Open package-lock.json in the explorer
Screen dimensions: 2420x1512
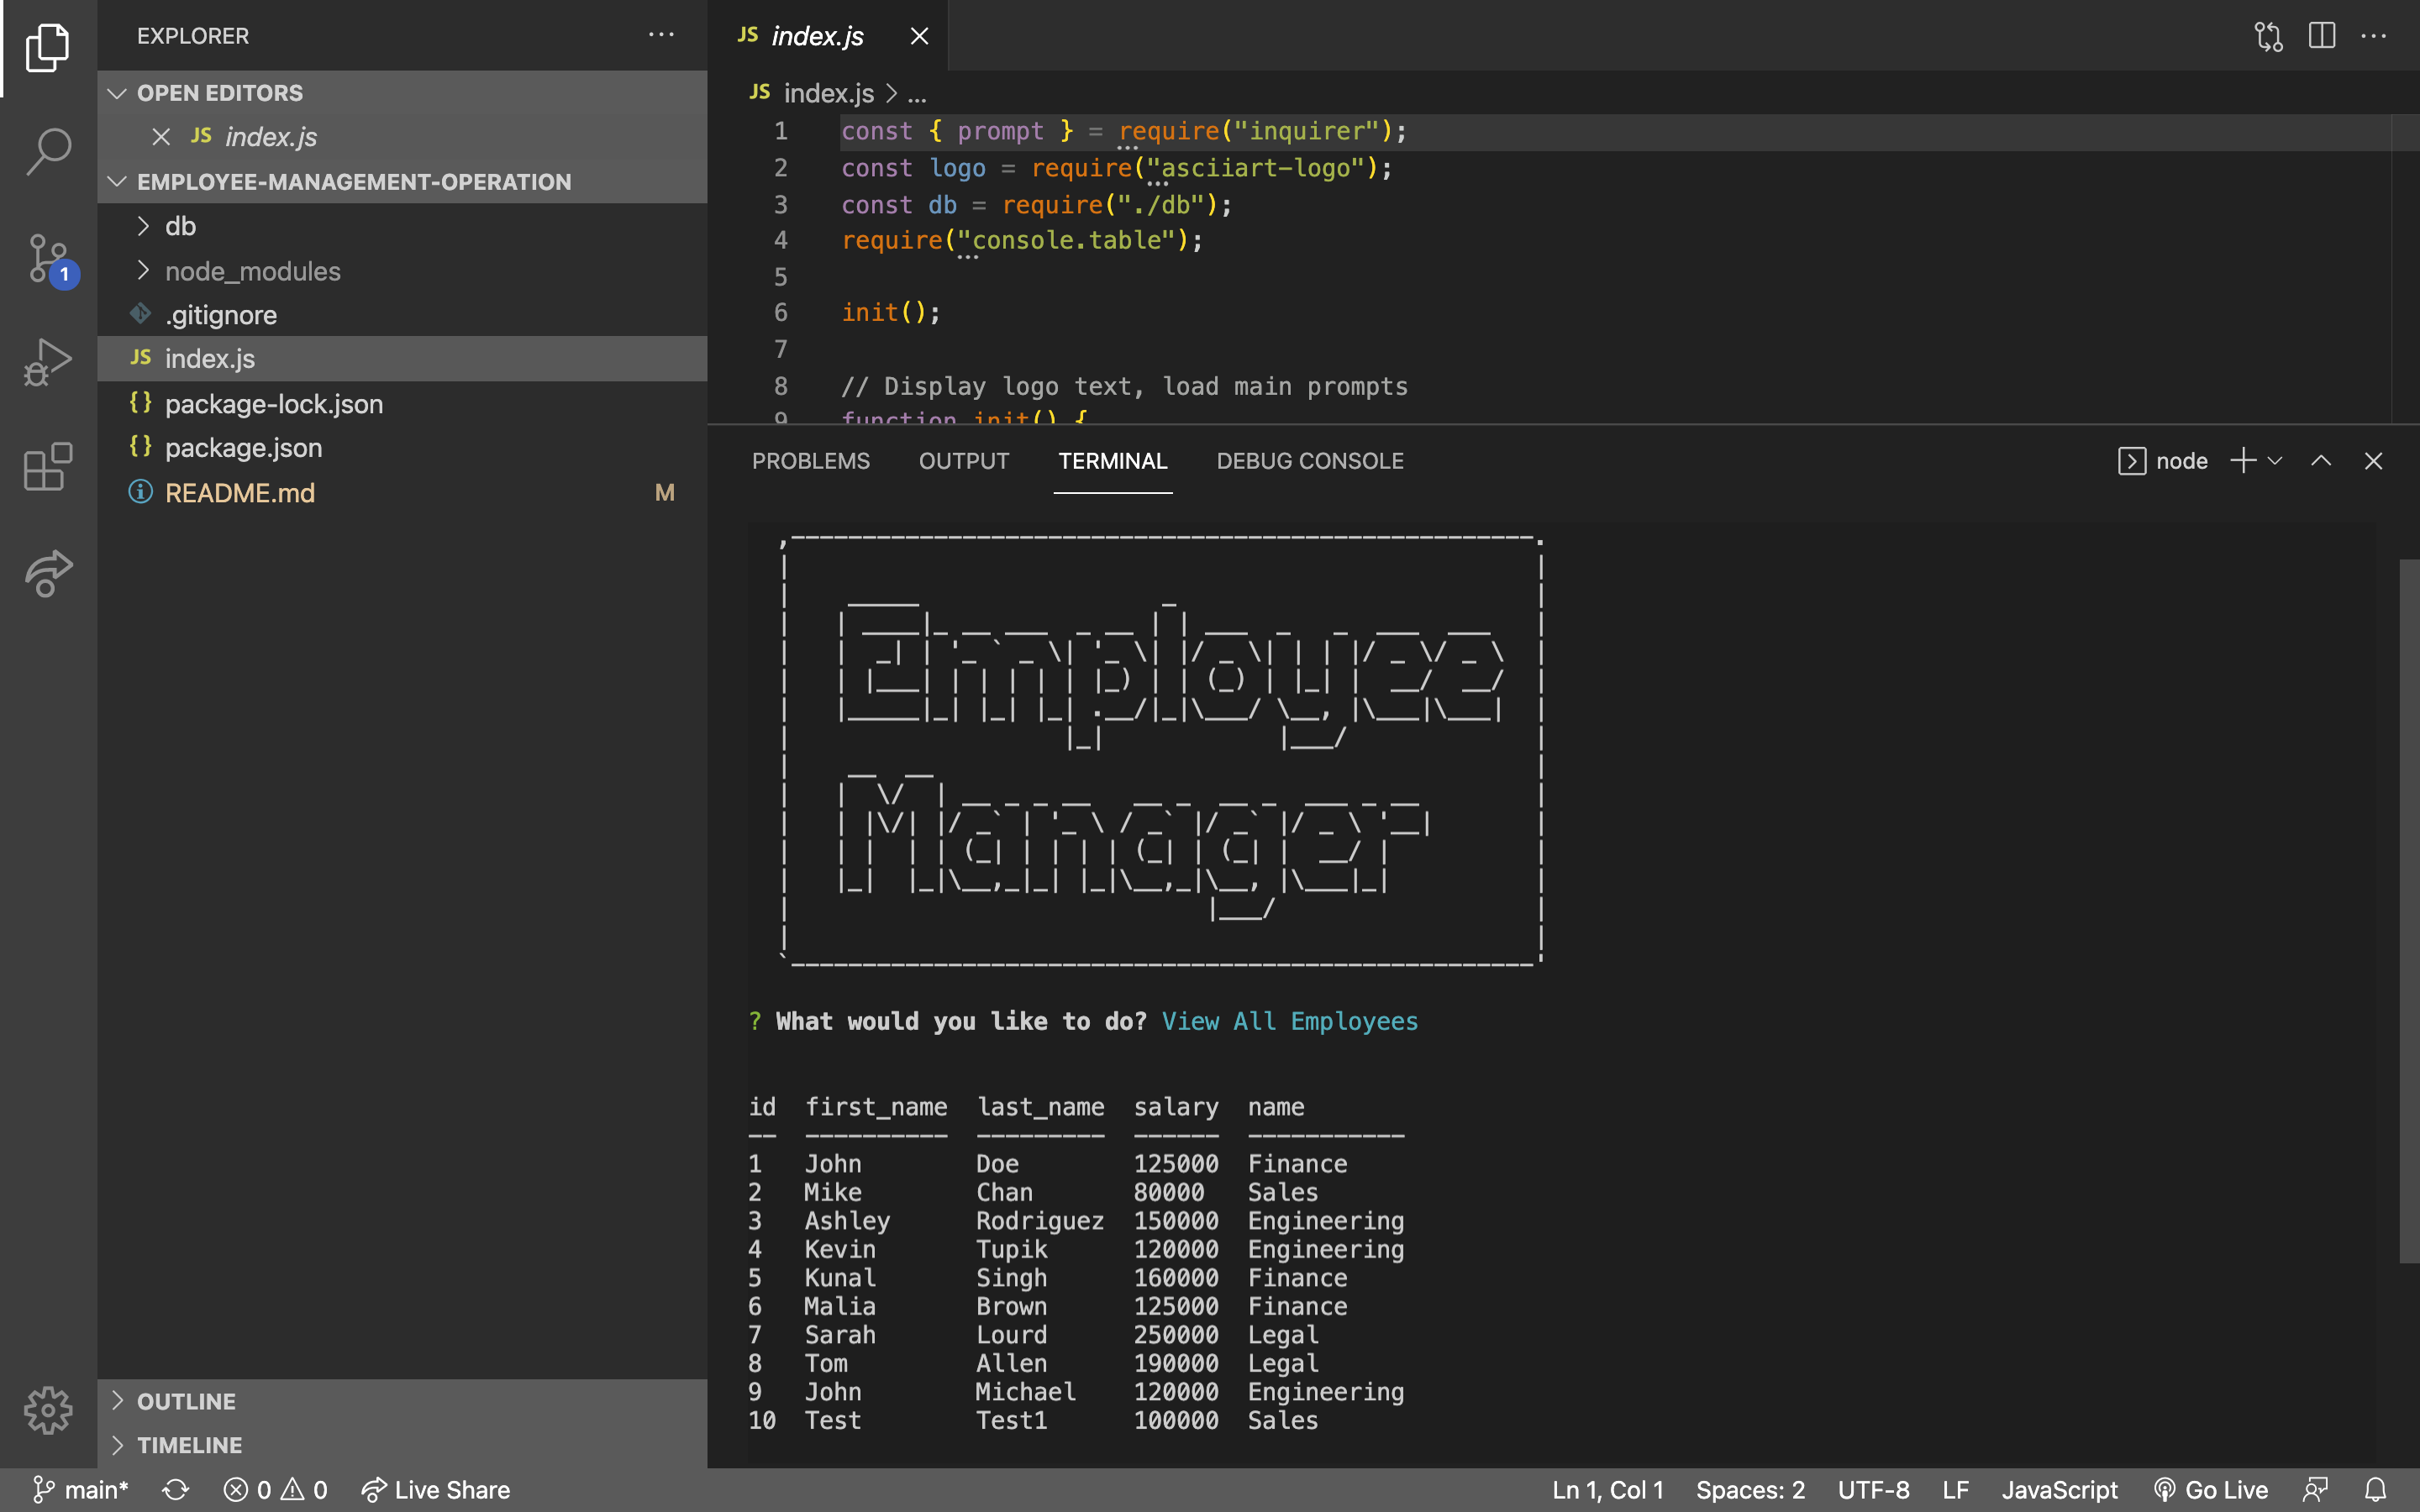[402, 404]
